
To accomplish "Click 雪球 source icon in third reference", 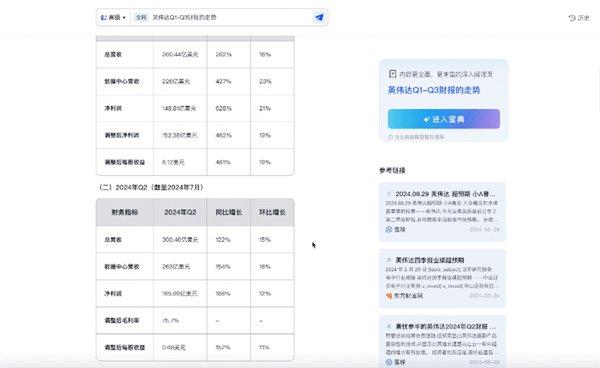I will pos(389,362).
